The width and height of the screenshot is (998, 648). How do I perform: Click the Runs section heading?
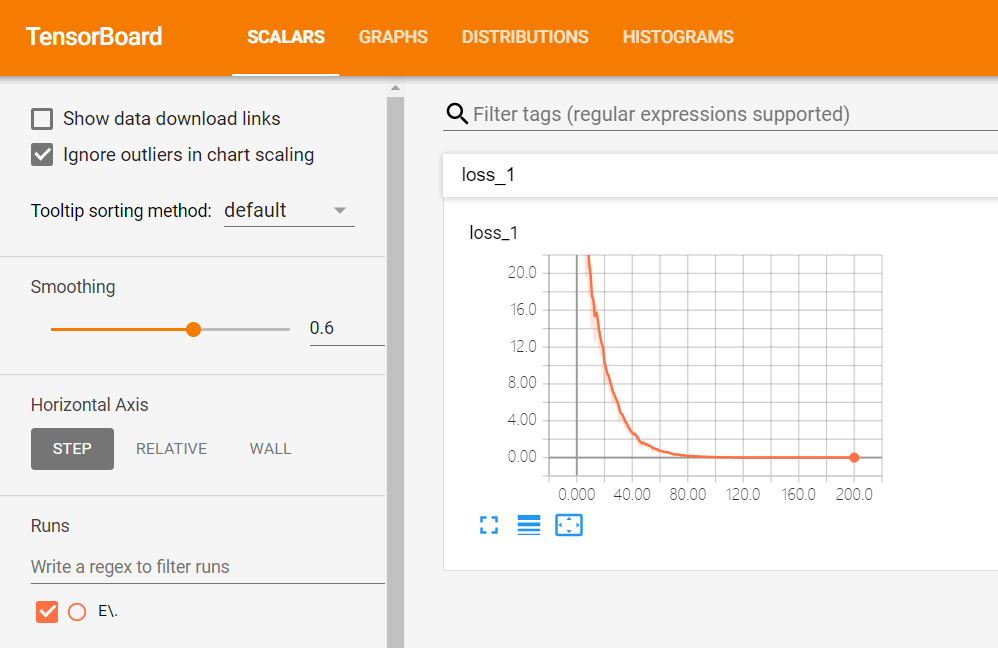point(50,526)
